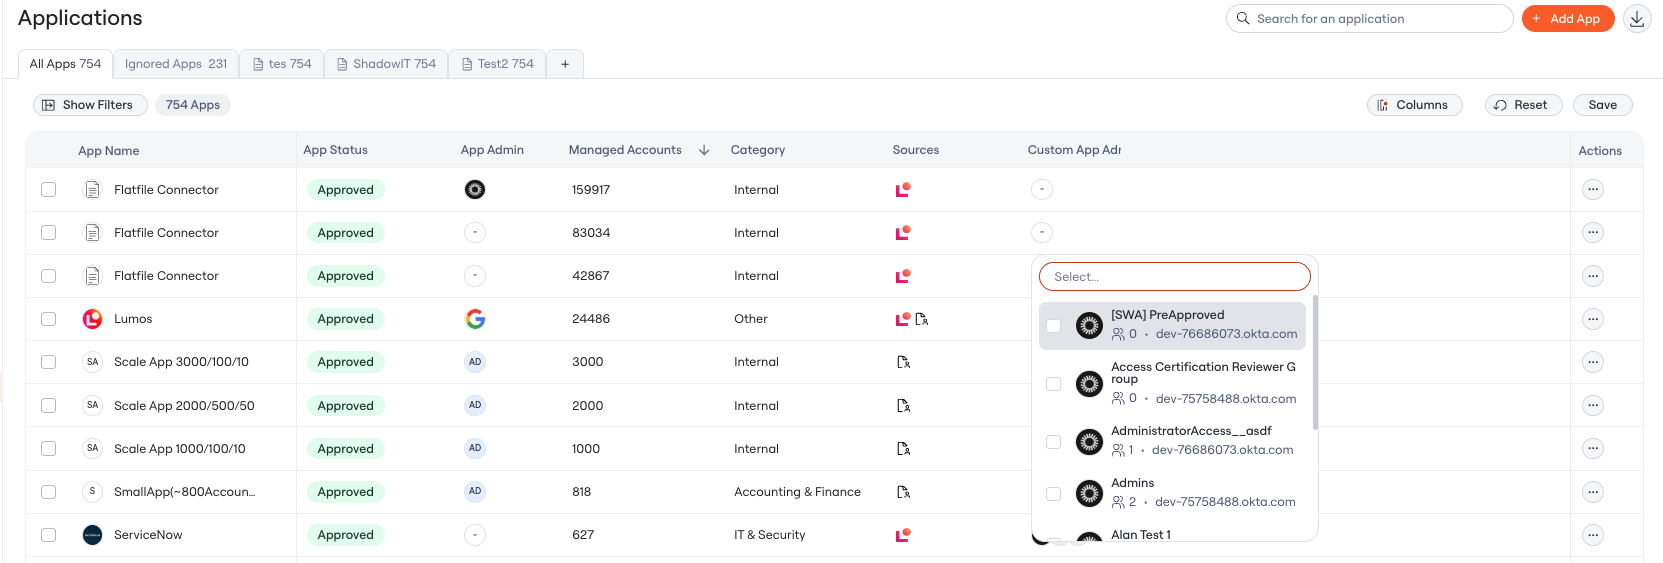Select checkbox for Flatfile Connector with 159917 accounts
The height and width of the screenshot is (563, 1663).
pyautogui.click(x=48, y=189)
